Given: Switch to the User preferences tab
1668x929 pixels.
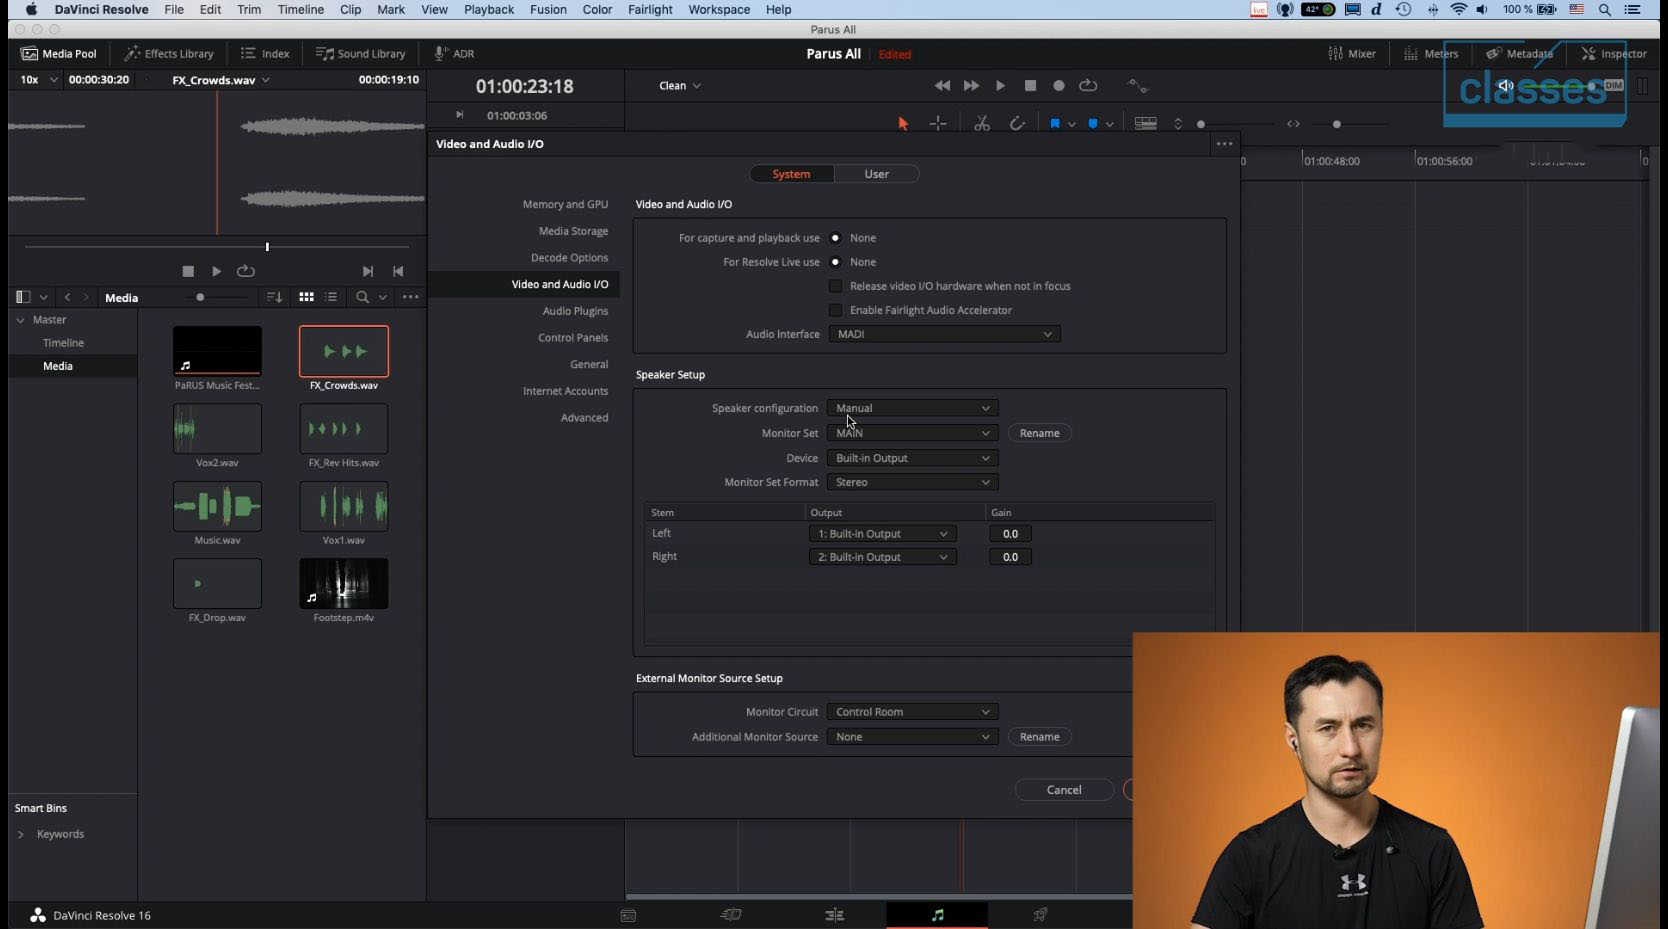Looking at the screenshot, I should coord(876,174).
